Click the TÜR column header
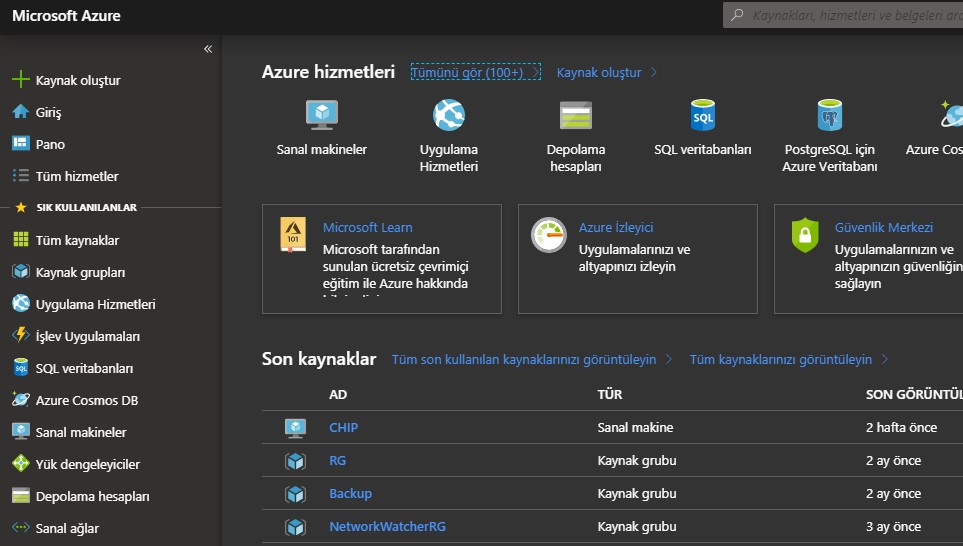The width and height of the screenshot is (963, 546). click(x=610, y=394)
